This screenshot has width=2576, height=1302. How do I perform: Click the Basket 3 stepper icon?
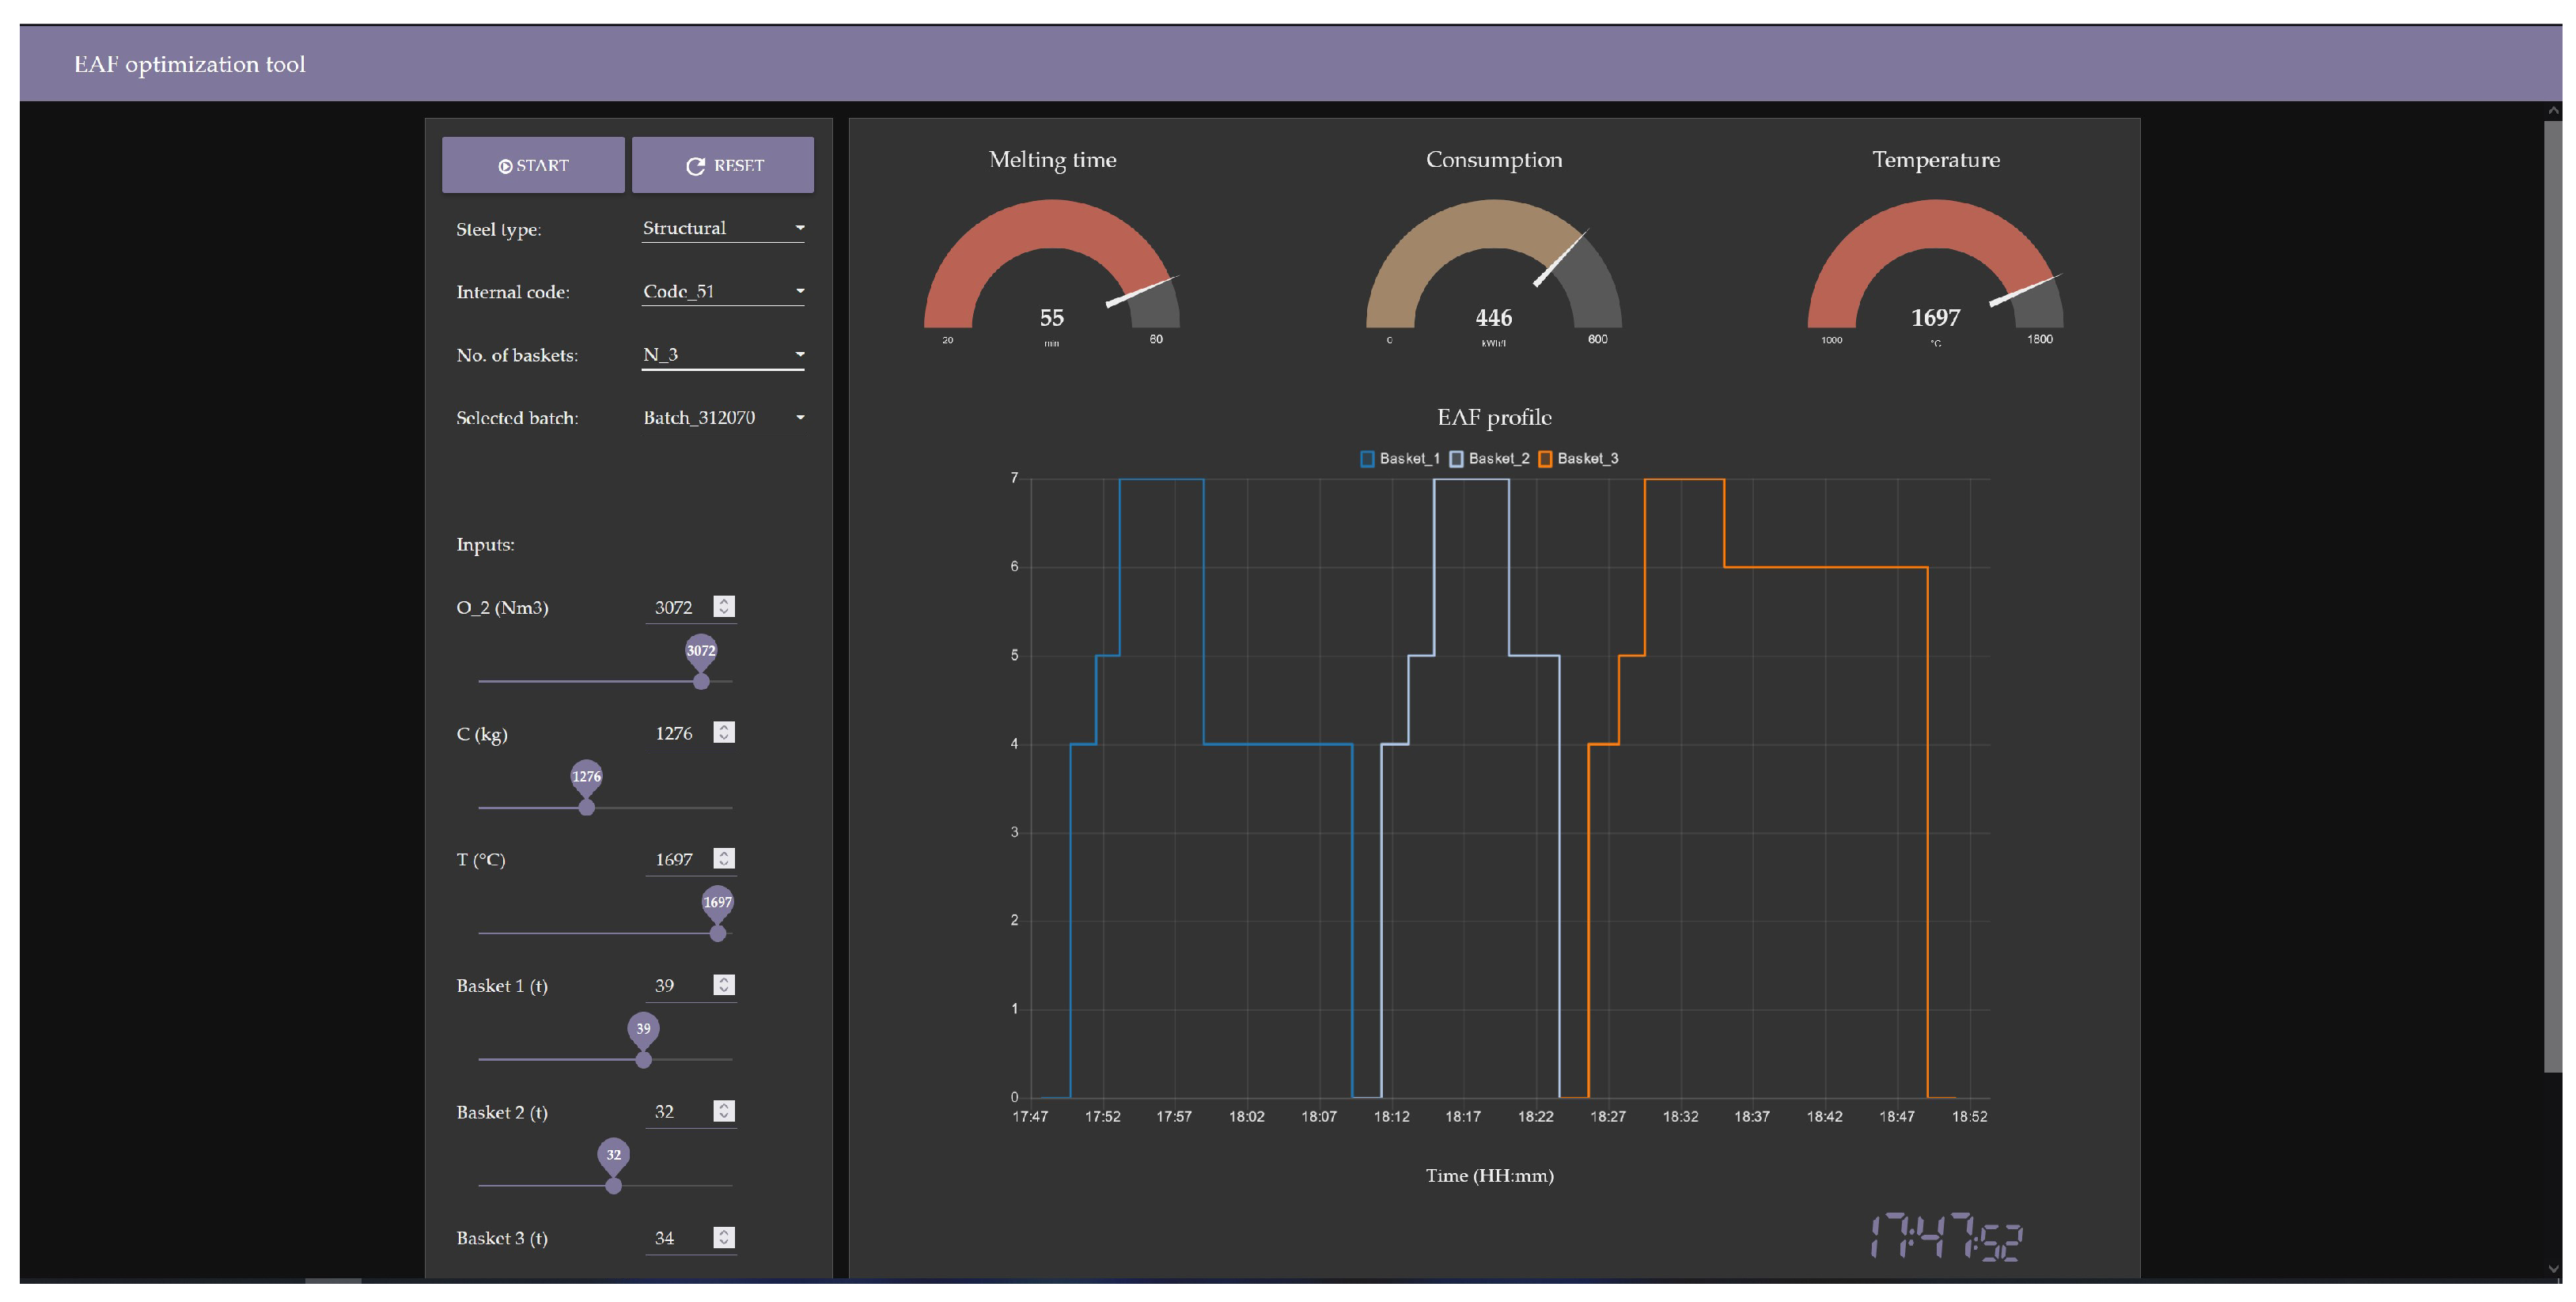coord(724,1237)
